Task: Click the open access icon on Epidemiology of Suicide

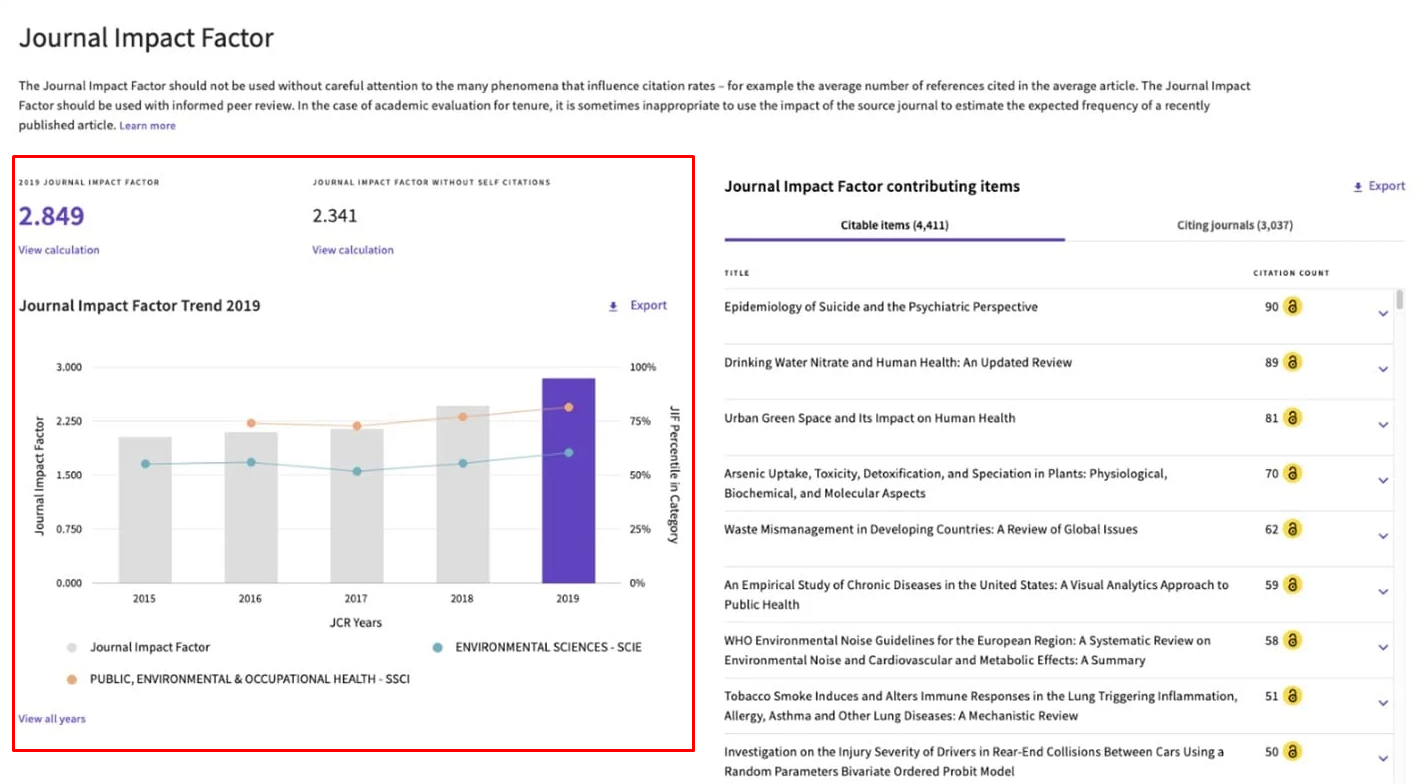Action: [x=1291, y=306]
